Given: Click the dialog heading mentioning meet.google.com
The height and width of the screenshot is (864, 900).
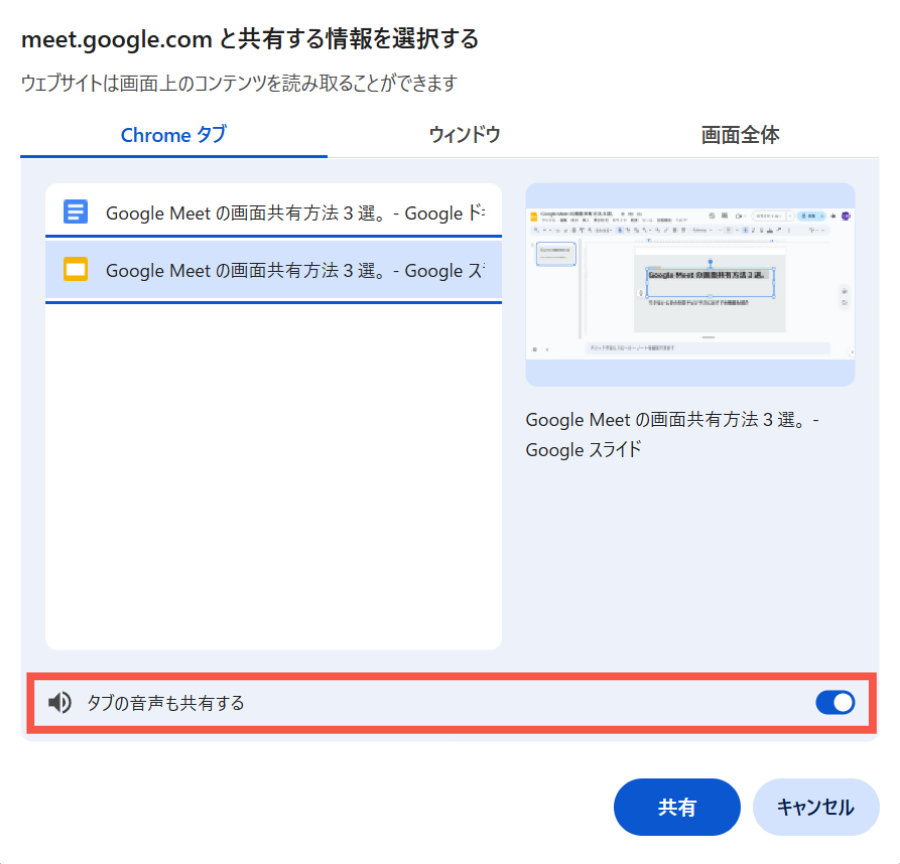Looking at the screenshot, I should [x=250, y=40].
